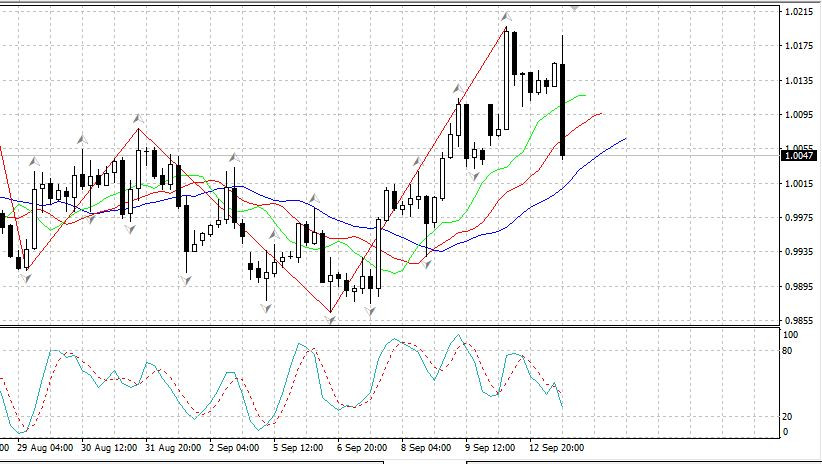Select the 12 Sep 20:00 time label
The height and width of the screenshot is (464, 822).
tap(556, 447)
